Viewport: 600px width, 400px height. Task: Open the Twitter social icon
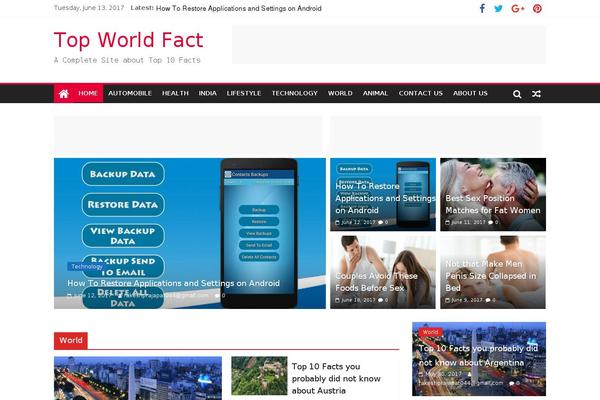click(499, 8)
